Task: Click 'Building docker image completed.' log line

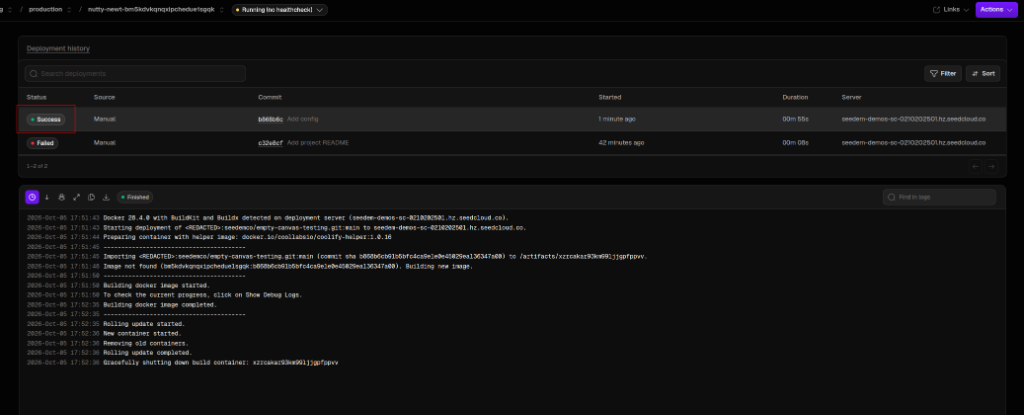Action: click(x=161, y=305)
